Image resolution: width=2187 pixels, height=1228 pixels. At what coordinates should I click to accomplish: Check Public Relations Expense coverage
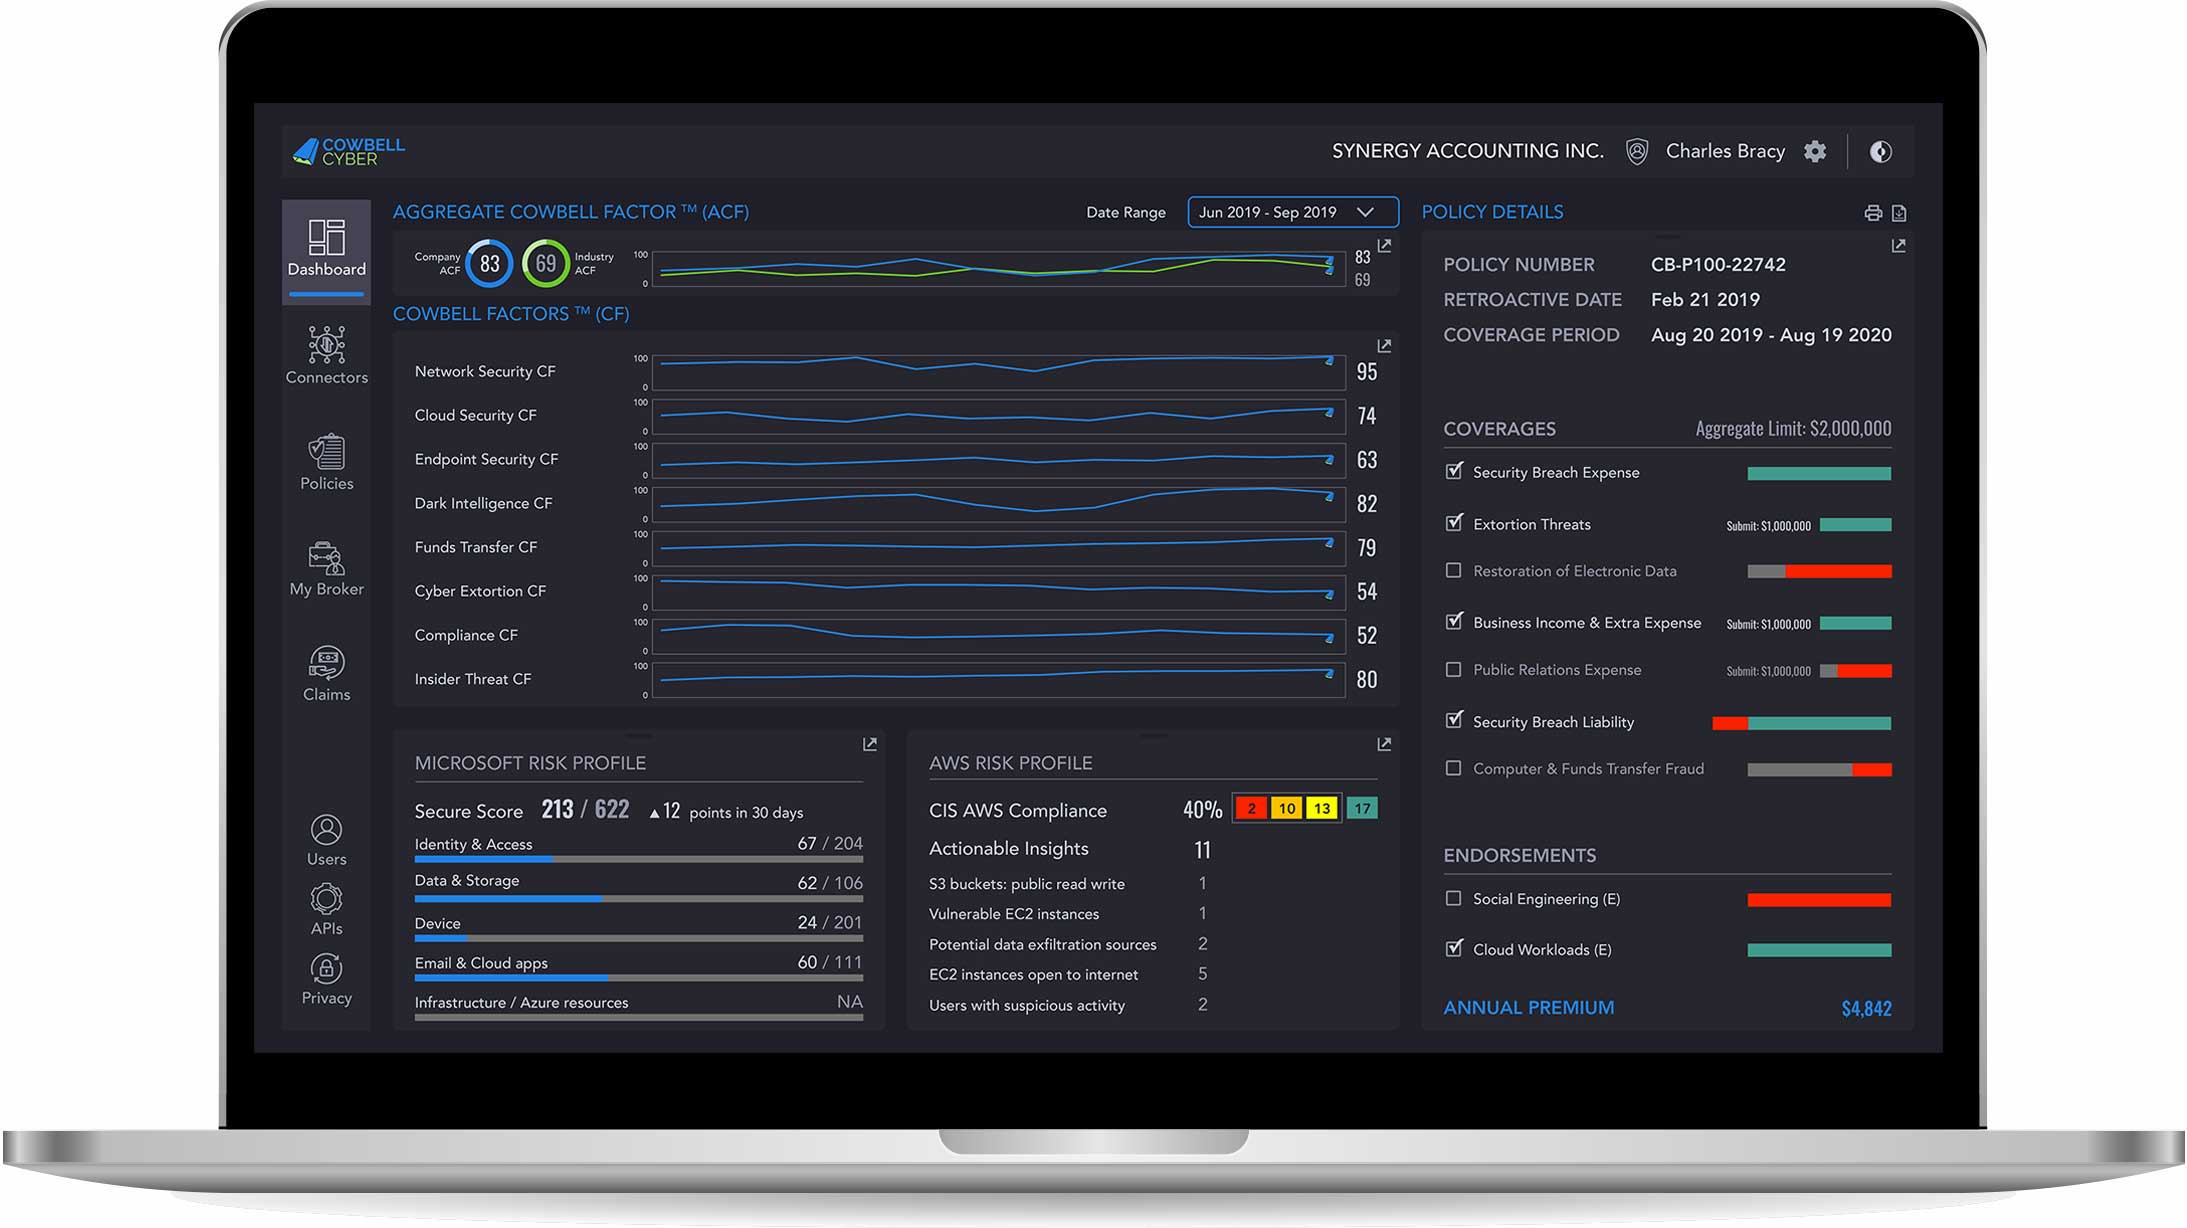click(x=1454, y=669)
